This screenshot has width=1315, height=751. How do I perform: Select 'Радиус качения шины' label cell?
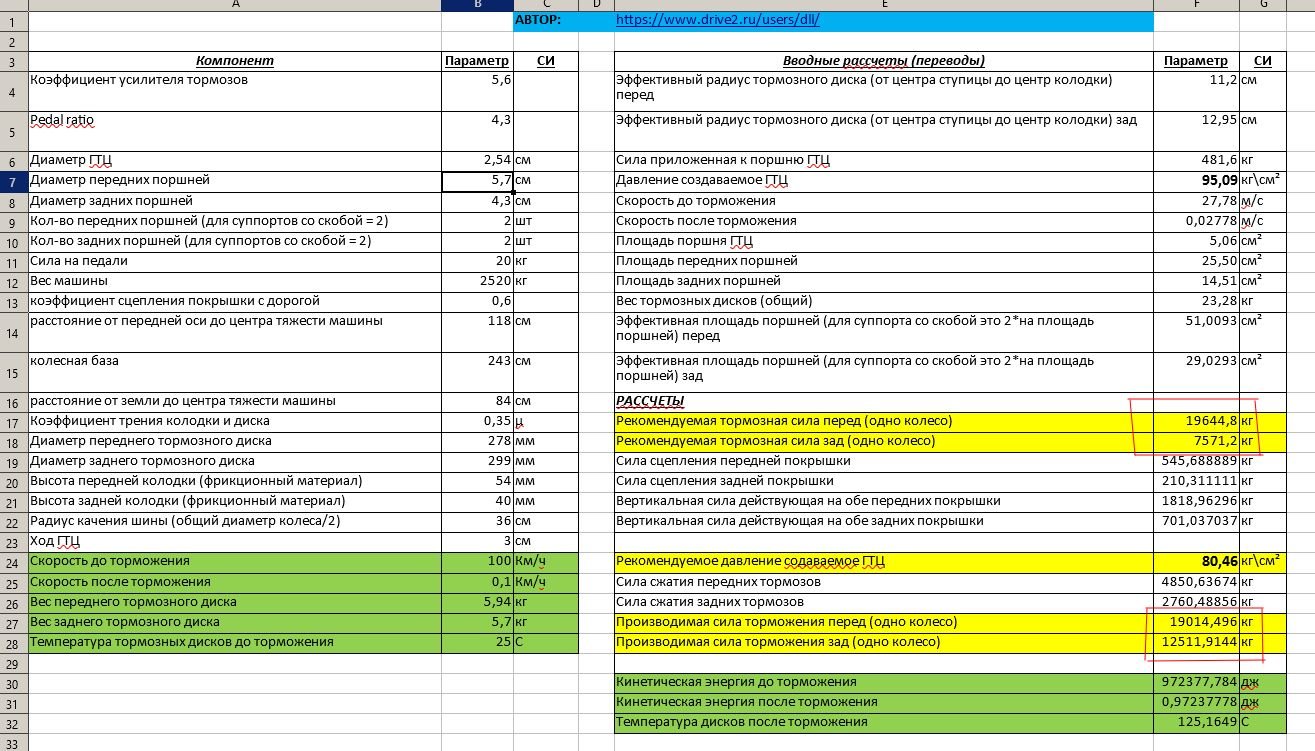[235, 521]
